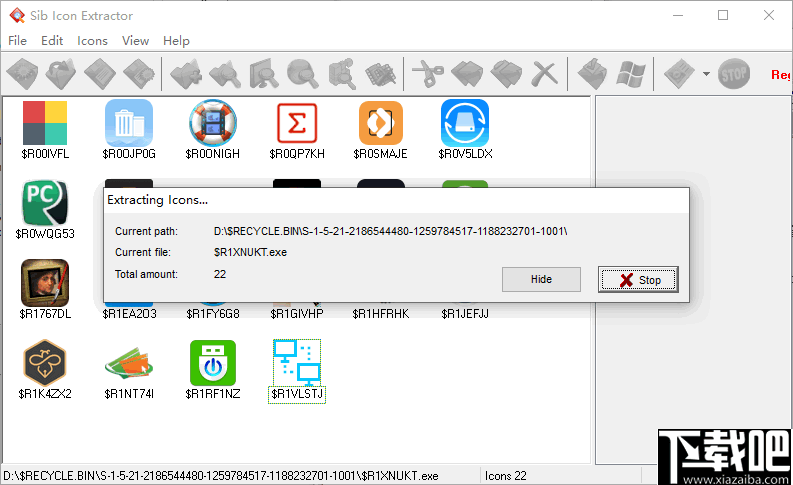Screen dimensions: 793x485
Task: Click Hide in Extracting Icons dialog
Action: pos(541,279)
